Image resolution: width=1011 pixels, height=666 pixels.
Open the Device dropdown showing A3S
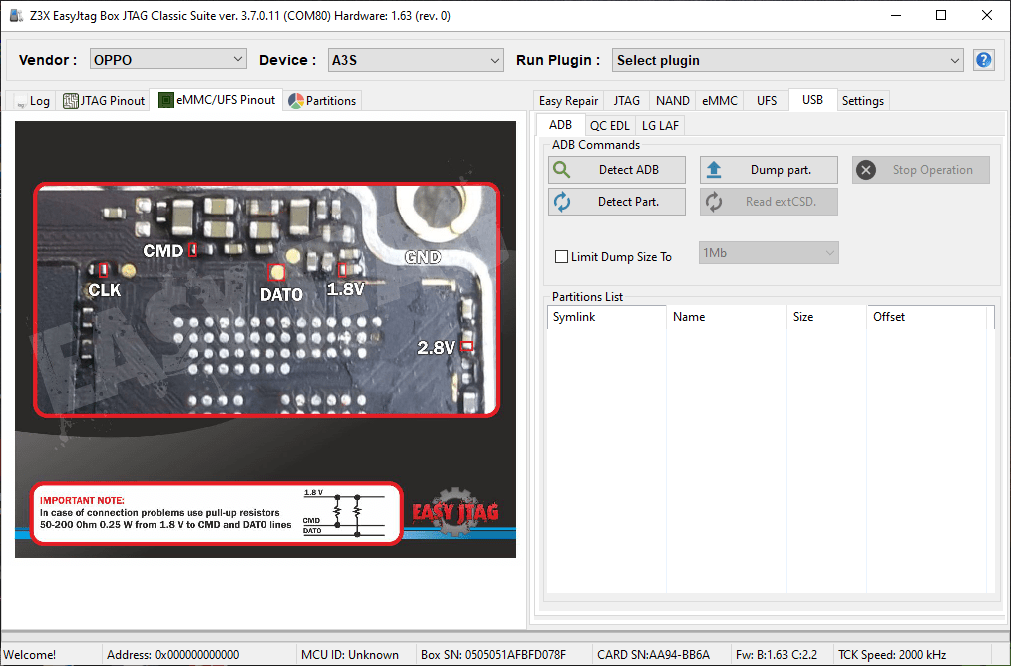coord(415,60)
